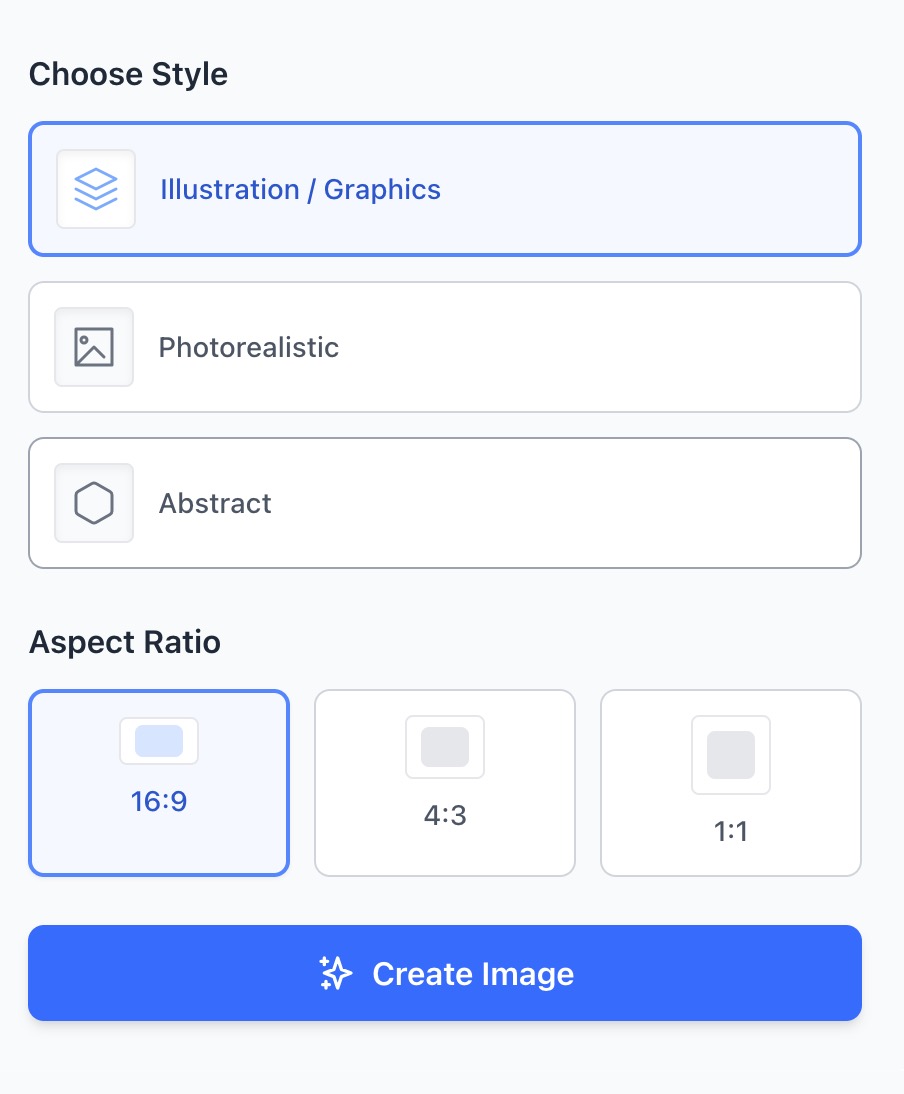The width and height of the screenshot is (904, 1094).
Task: Click the sparkle icon on Create Image button
Action: point(336,973)
